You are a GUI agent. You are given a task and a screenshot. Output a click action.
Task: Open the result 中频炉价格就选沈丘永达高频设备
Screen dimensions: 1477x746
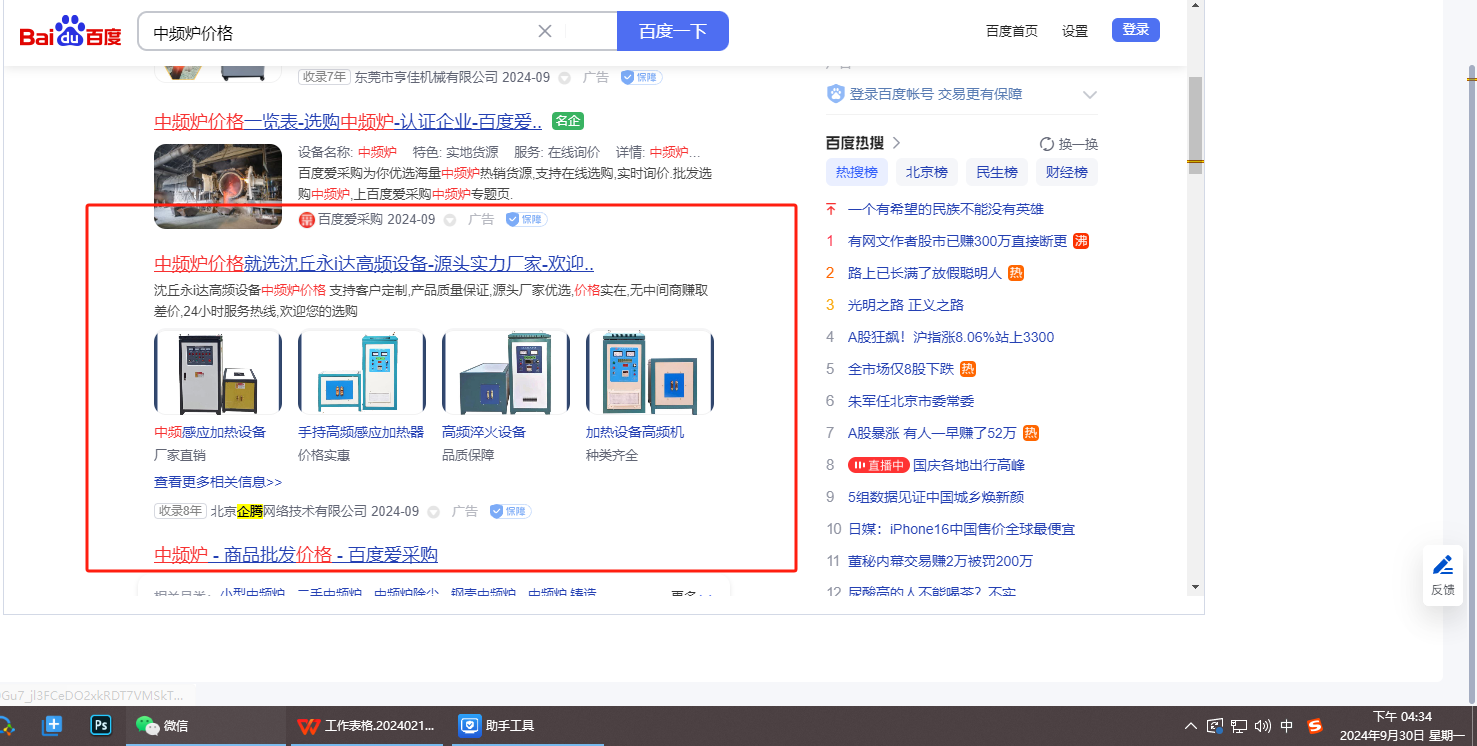click(x=374, y=264)
